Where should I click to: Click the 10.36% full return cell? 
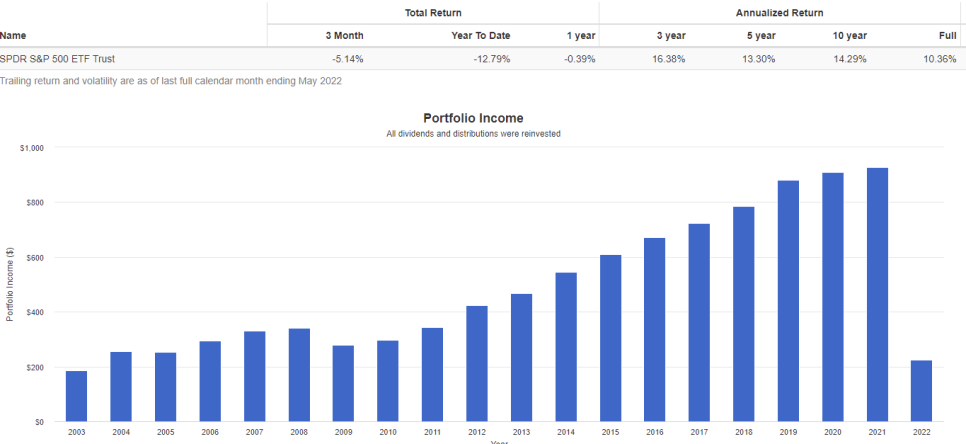pos(940,59)
